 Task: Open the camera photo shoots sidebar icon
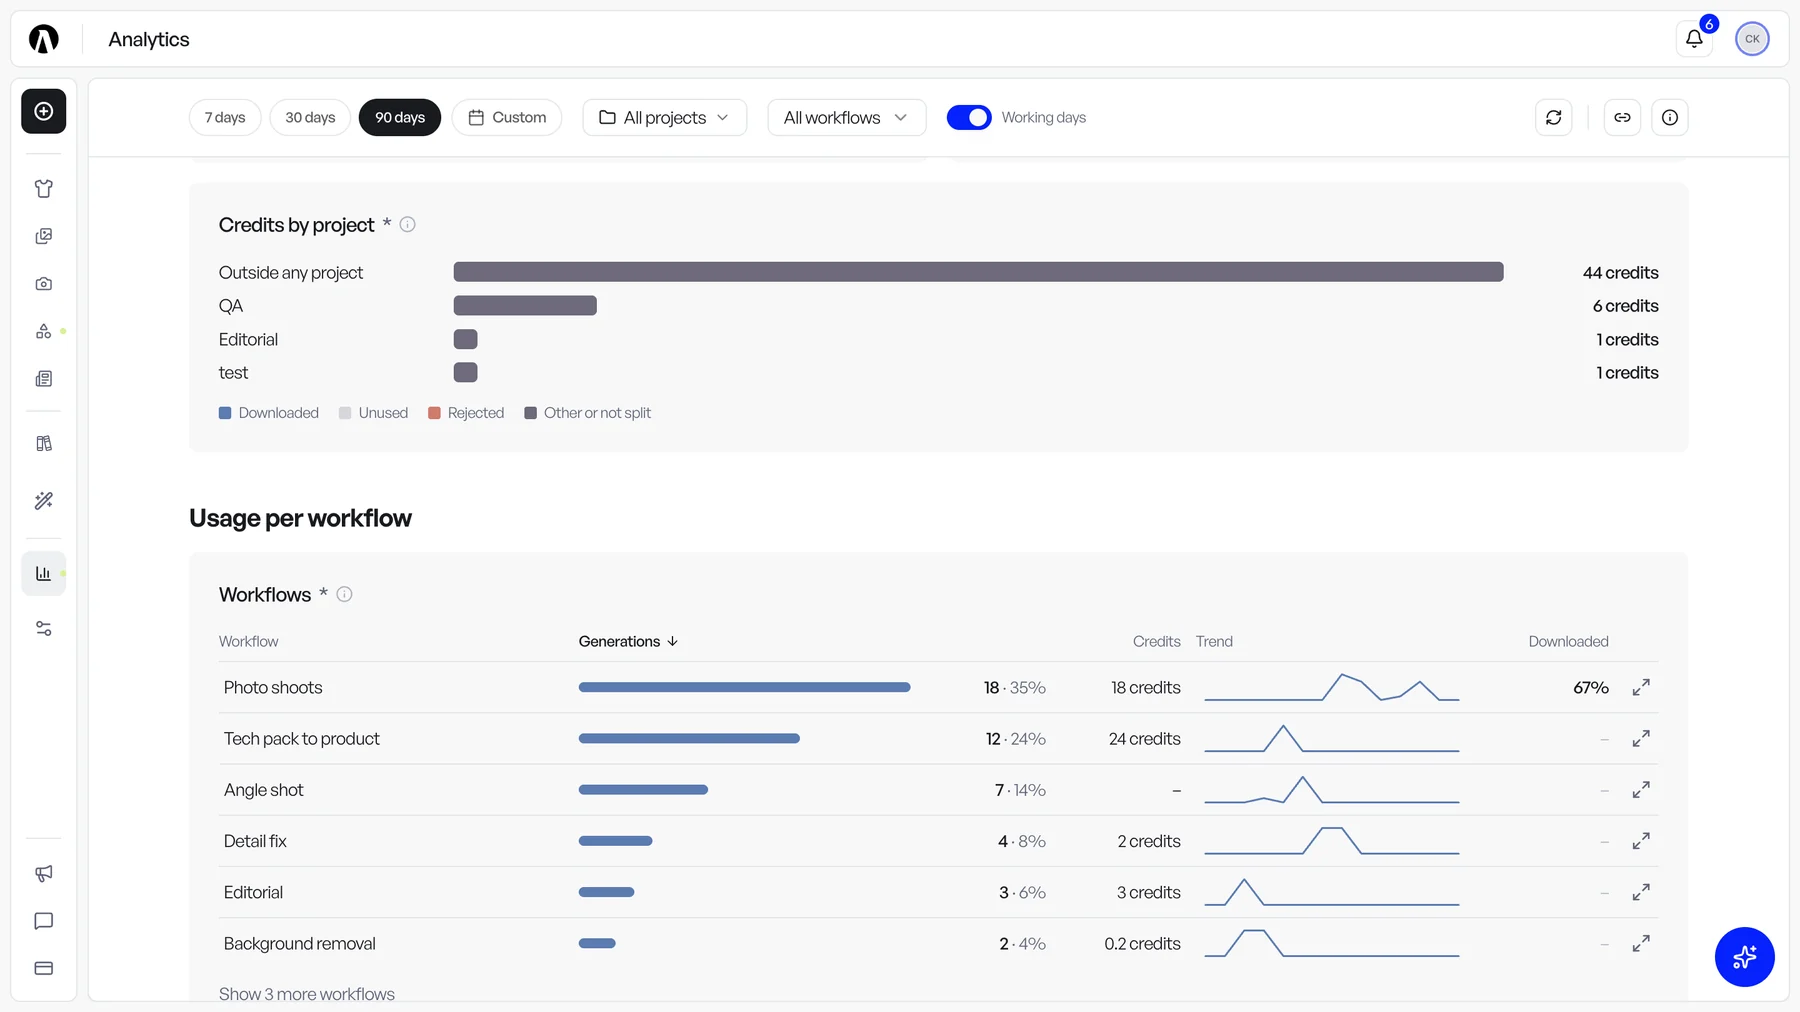click(x=44, y=284)
